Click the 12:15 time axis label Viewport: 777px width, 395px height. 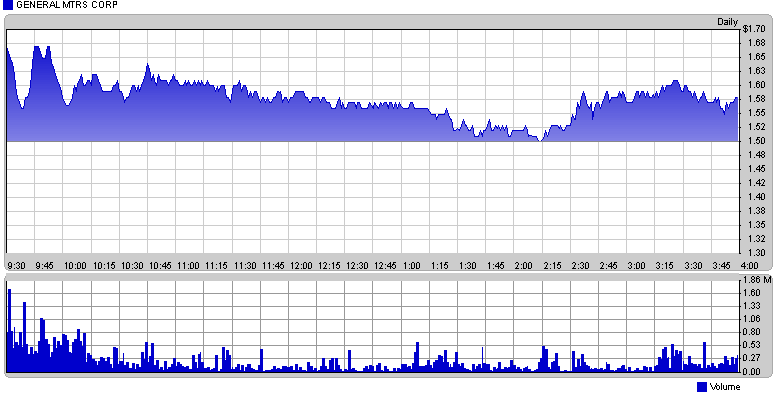pos(330,266)
